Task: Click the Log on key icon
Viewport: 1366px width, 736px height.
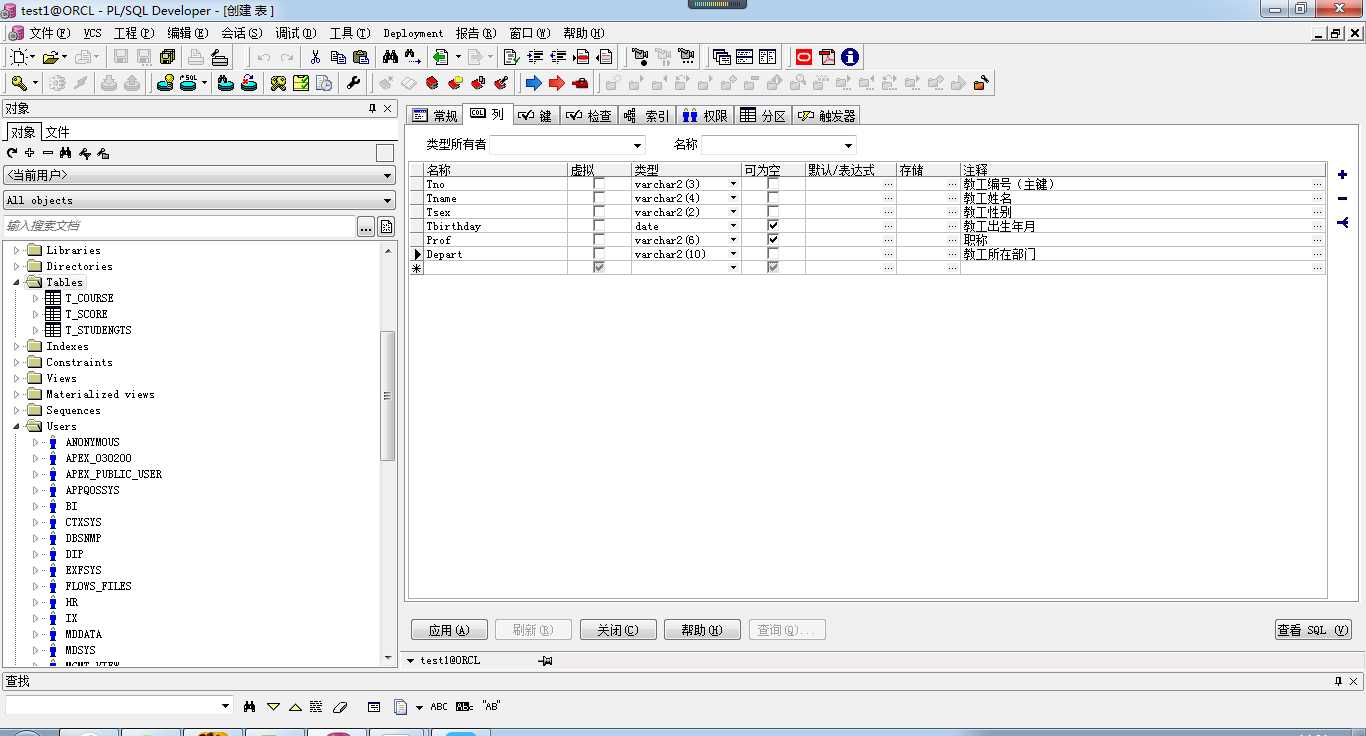Action: point(19,83)
